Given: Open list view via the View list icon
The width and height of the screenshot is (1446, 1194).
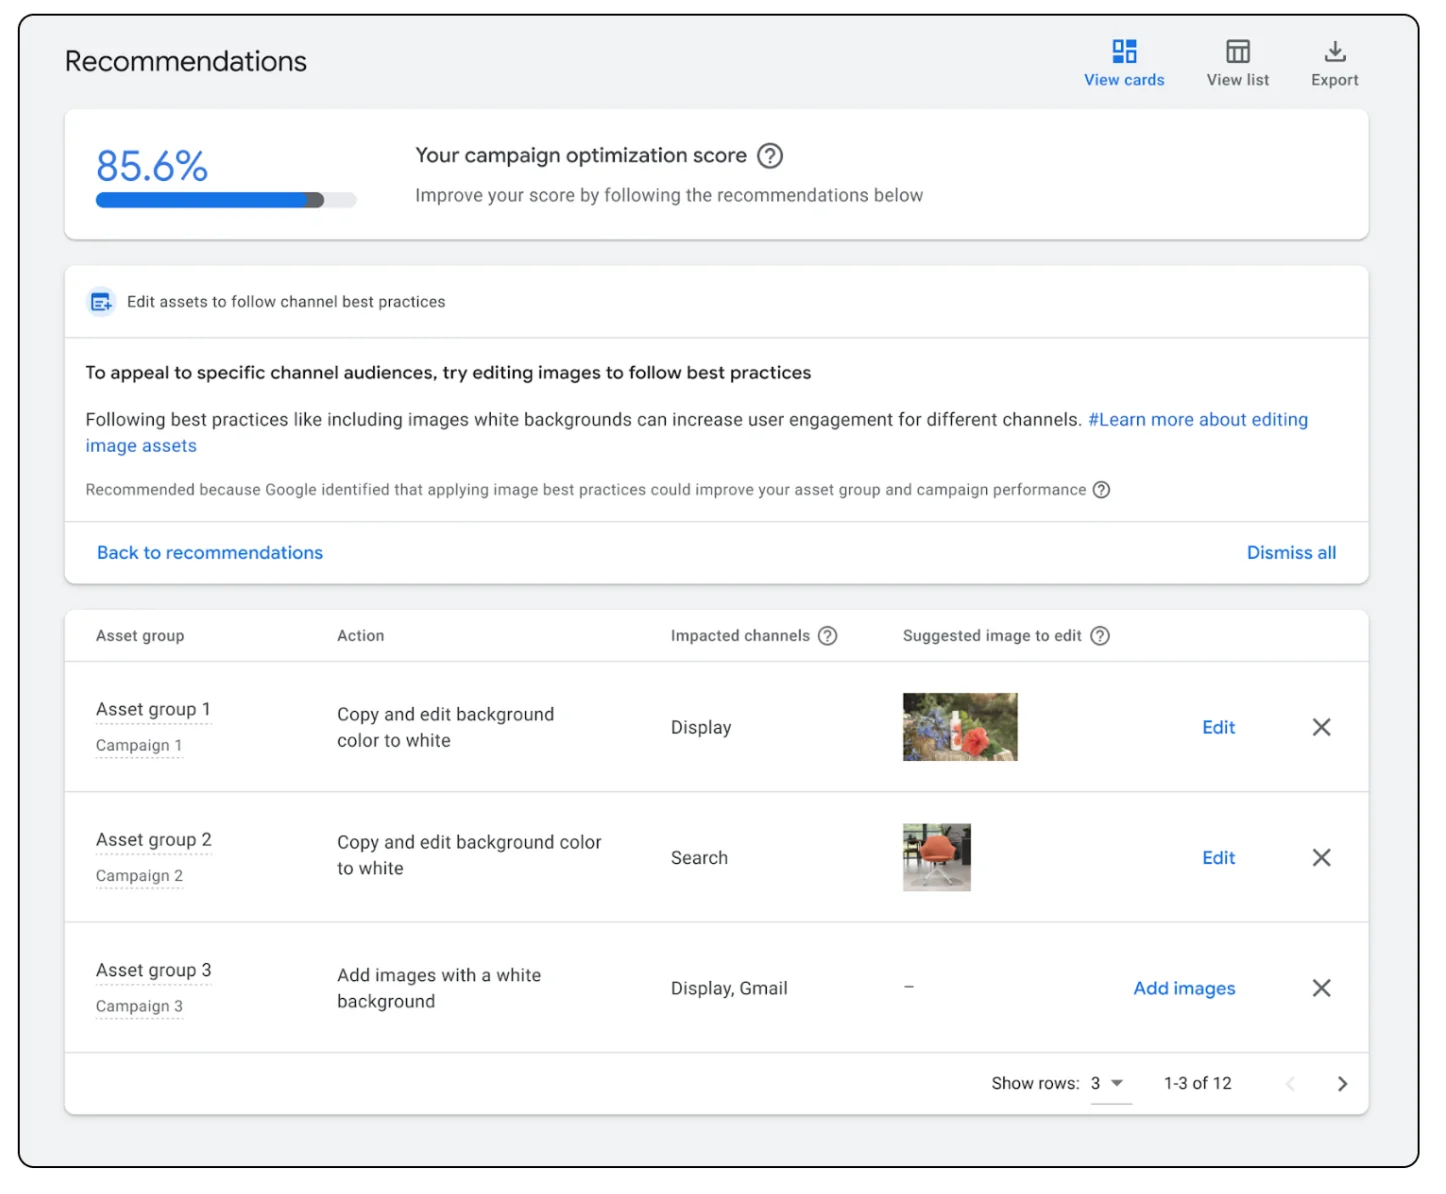Looking at the screenshot, I should tap(1237, 50).
